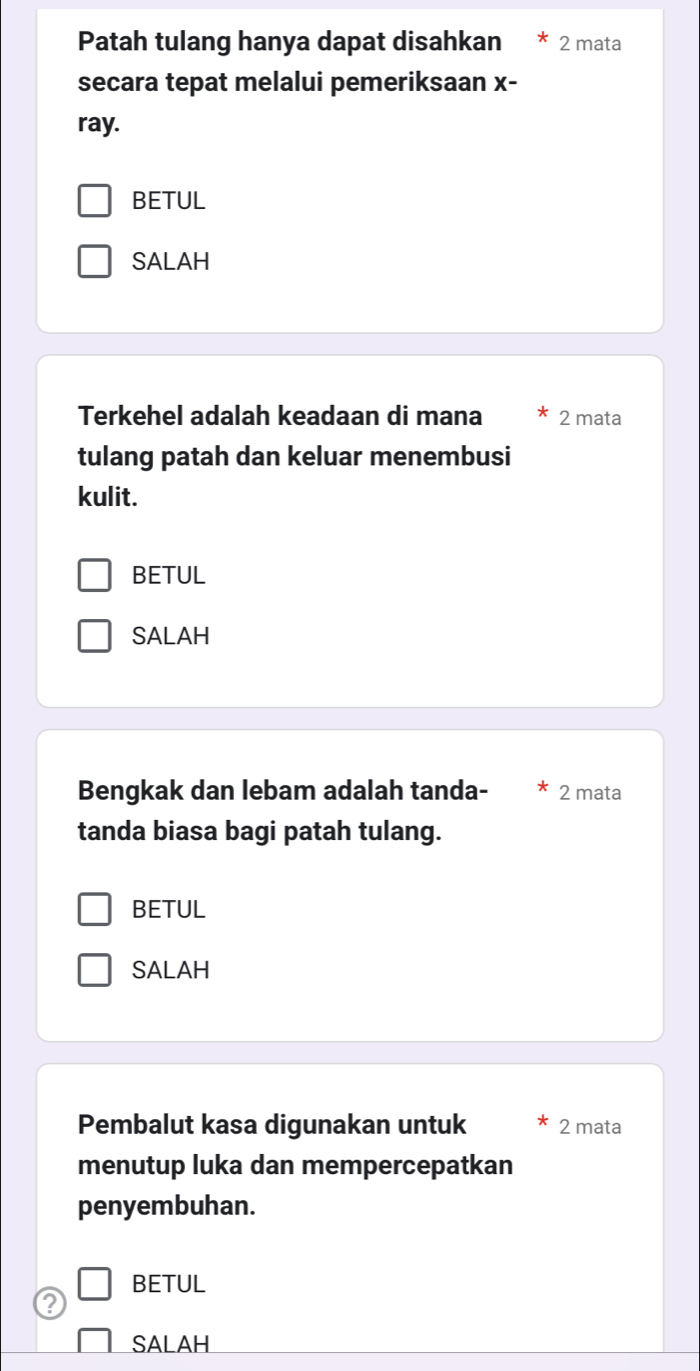Tick BETUL checkbox for the x-ray question

(x=96, y=200)
